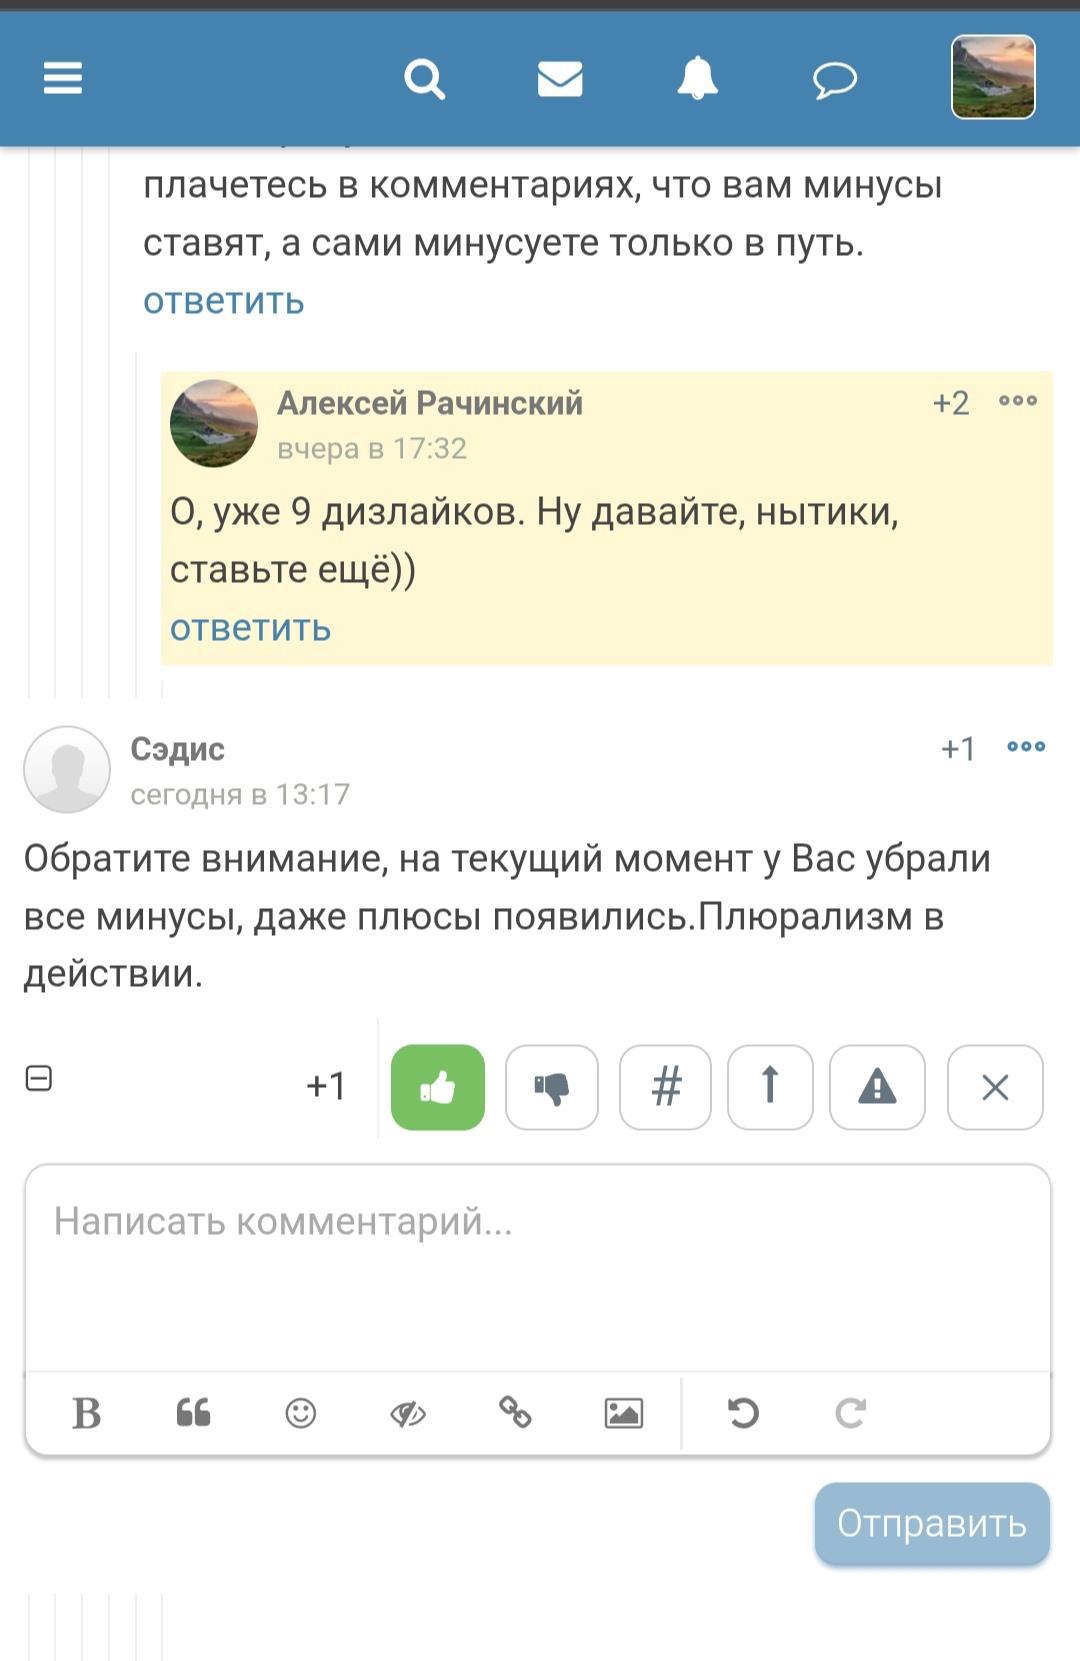Toggle thumbs-down dislike on Сэдис comment

point(551,1087)
